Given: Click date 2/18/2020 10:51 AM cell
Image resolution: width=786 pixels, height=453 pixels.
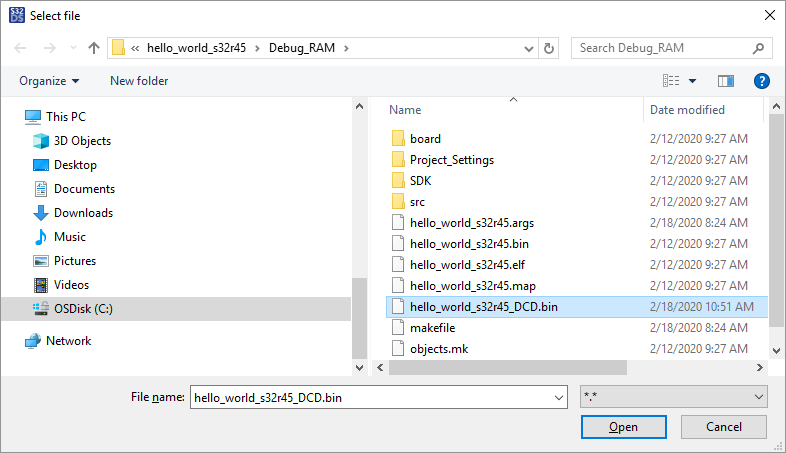Looking at the screenshot, I should [x=702, y=307].
